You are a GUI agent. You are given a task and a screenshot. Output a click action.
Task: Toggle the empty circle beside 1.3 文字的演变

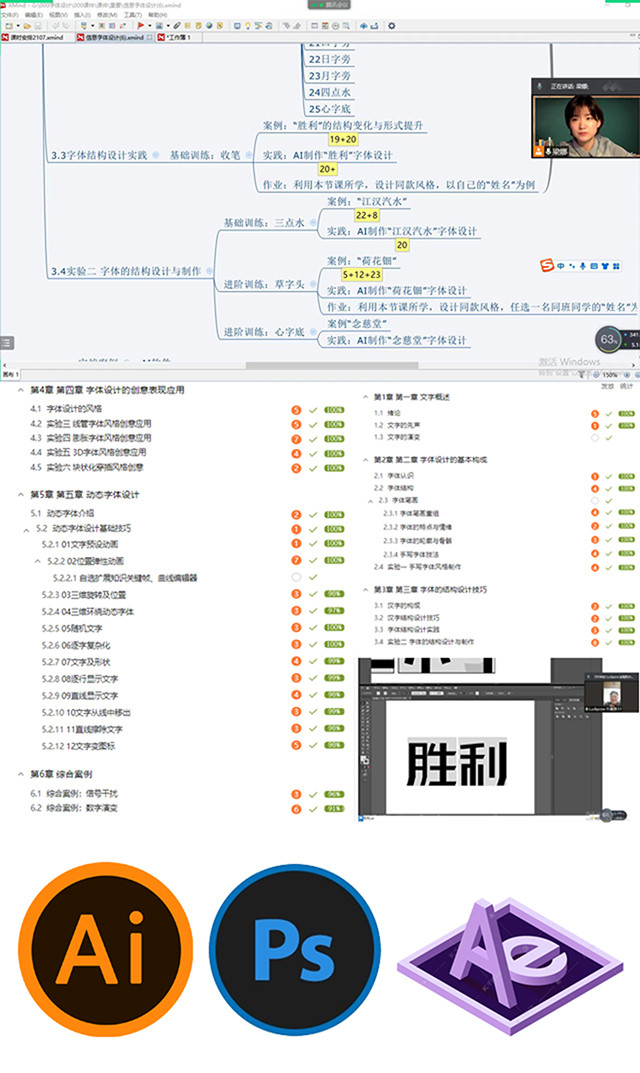[x=595, y=437]
